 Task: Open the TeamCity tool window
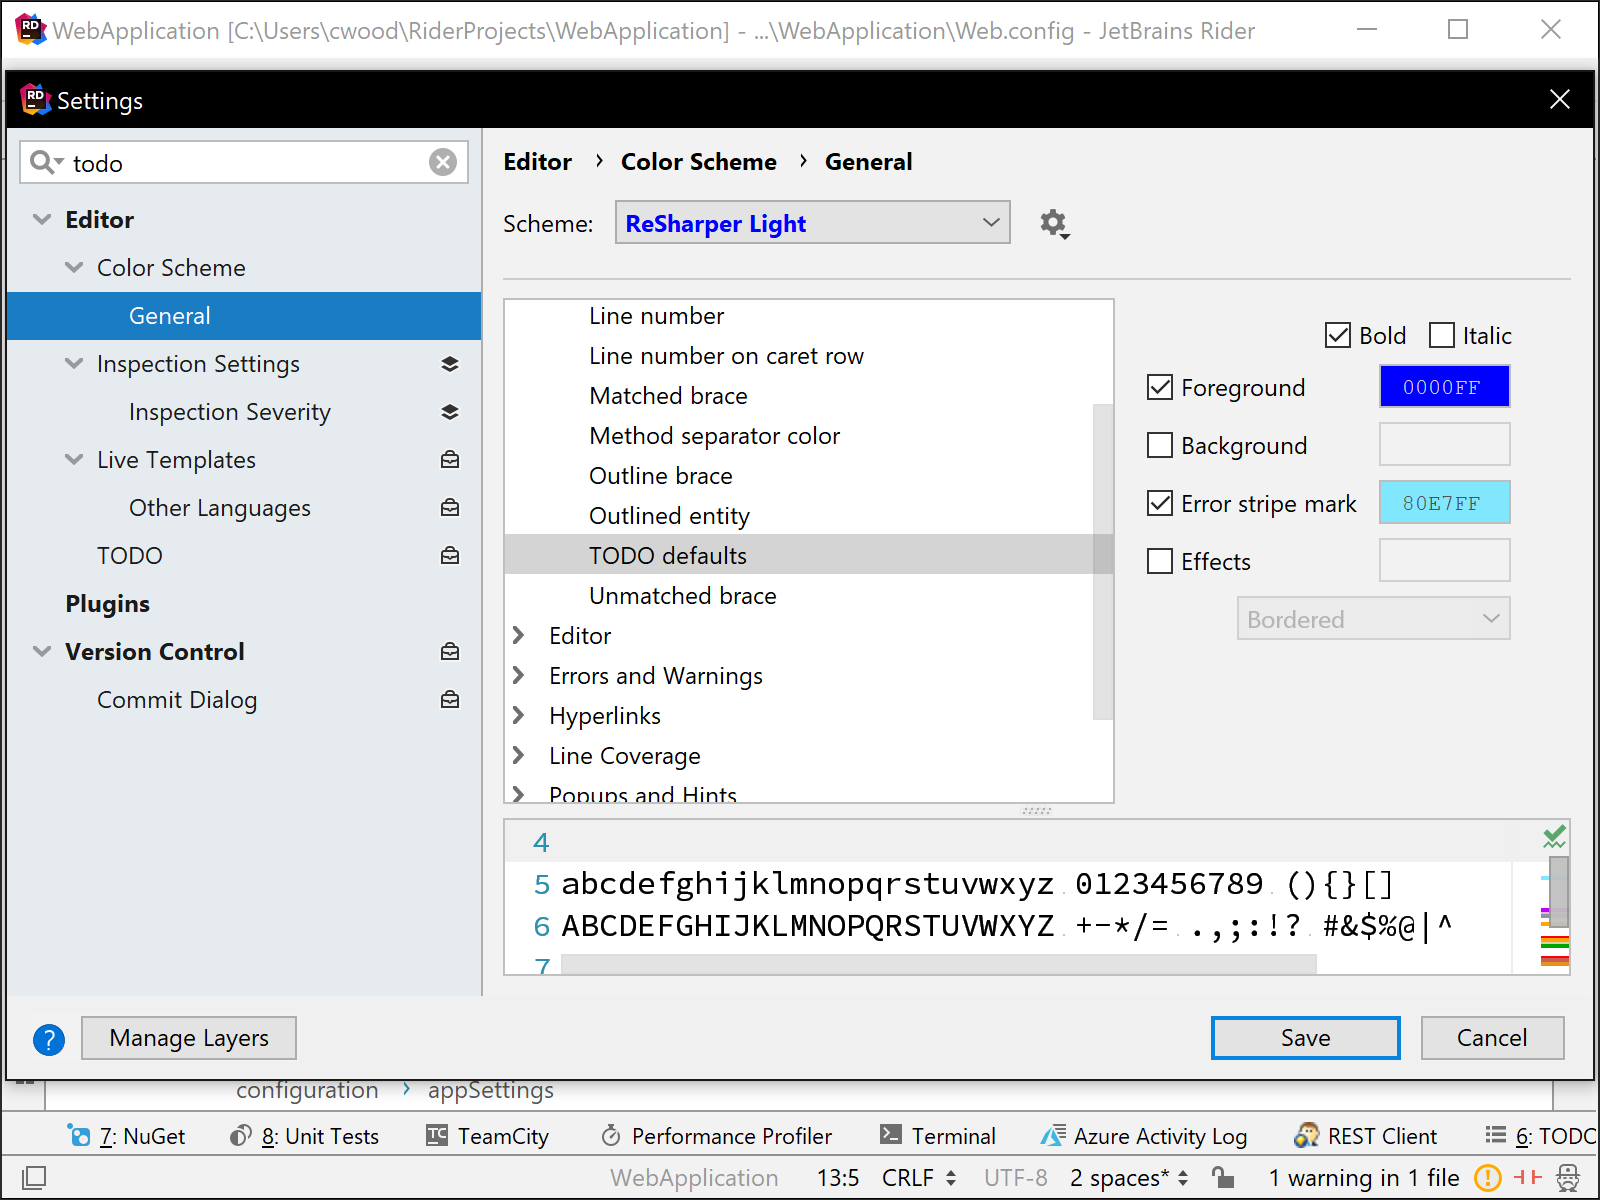point(487,1136)
